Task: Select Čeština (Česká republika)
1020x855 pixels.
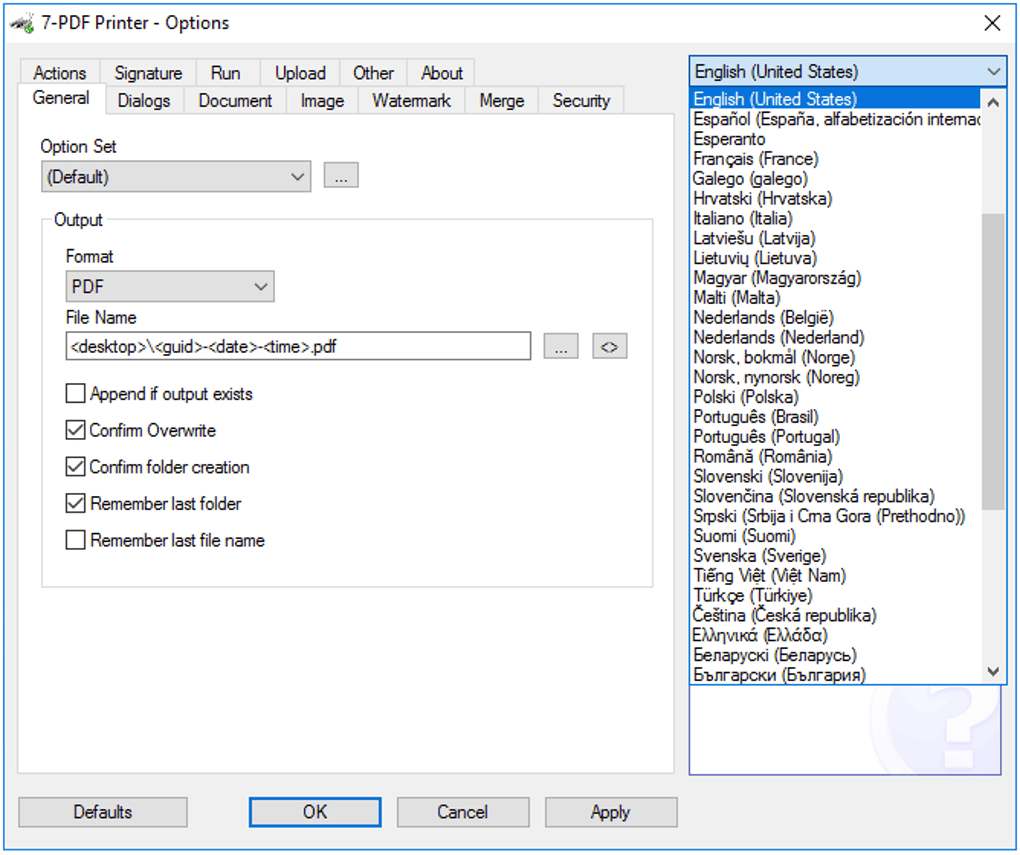Action: coord(835,615)
